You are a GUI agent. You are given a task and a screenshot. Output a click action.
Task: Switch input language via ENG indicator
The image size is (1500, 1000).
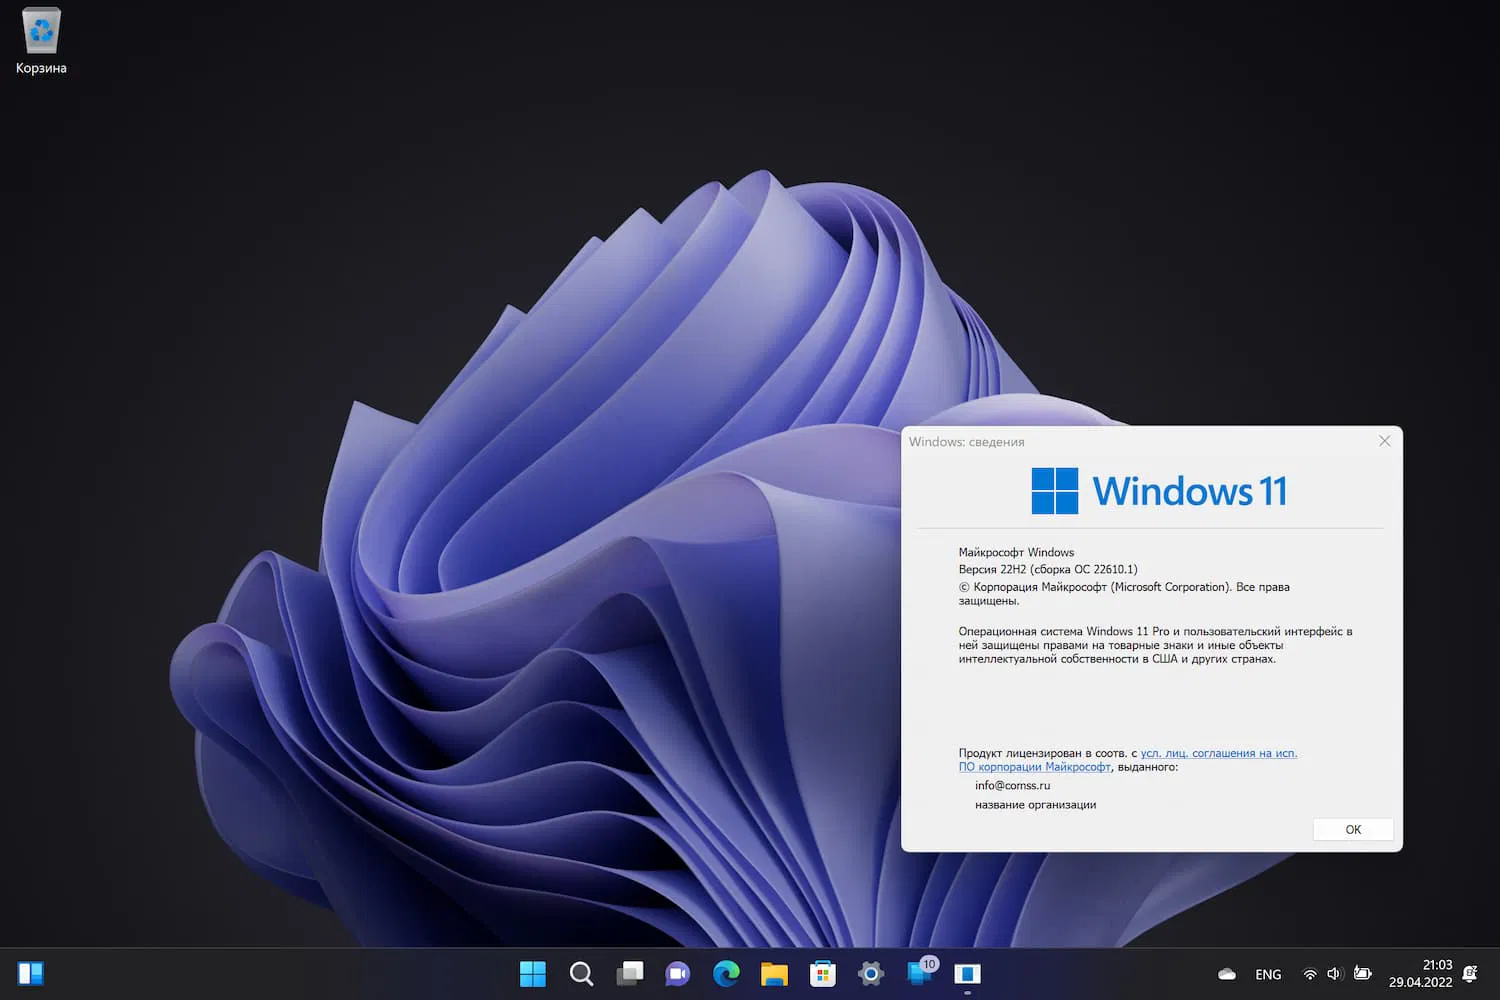point(1268,974)
